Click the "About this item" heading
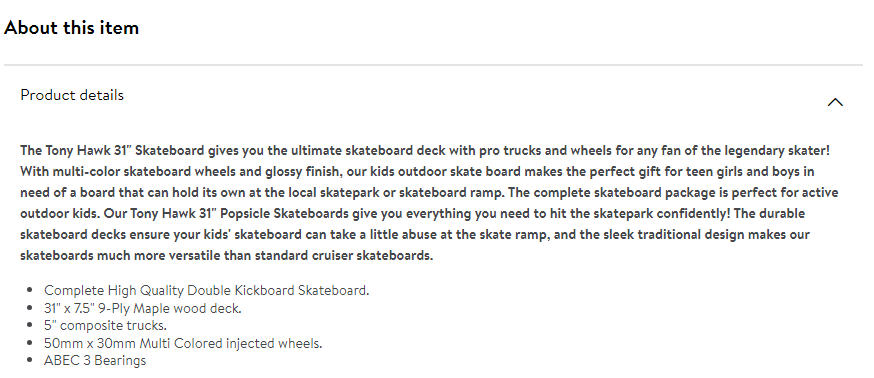 71,27
